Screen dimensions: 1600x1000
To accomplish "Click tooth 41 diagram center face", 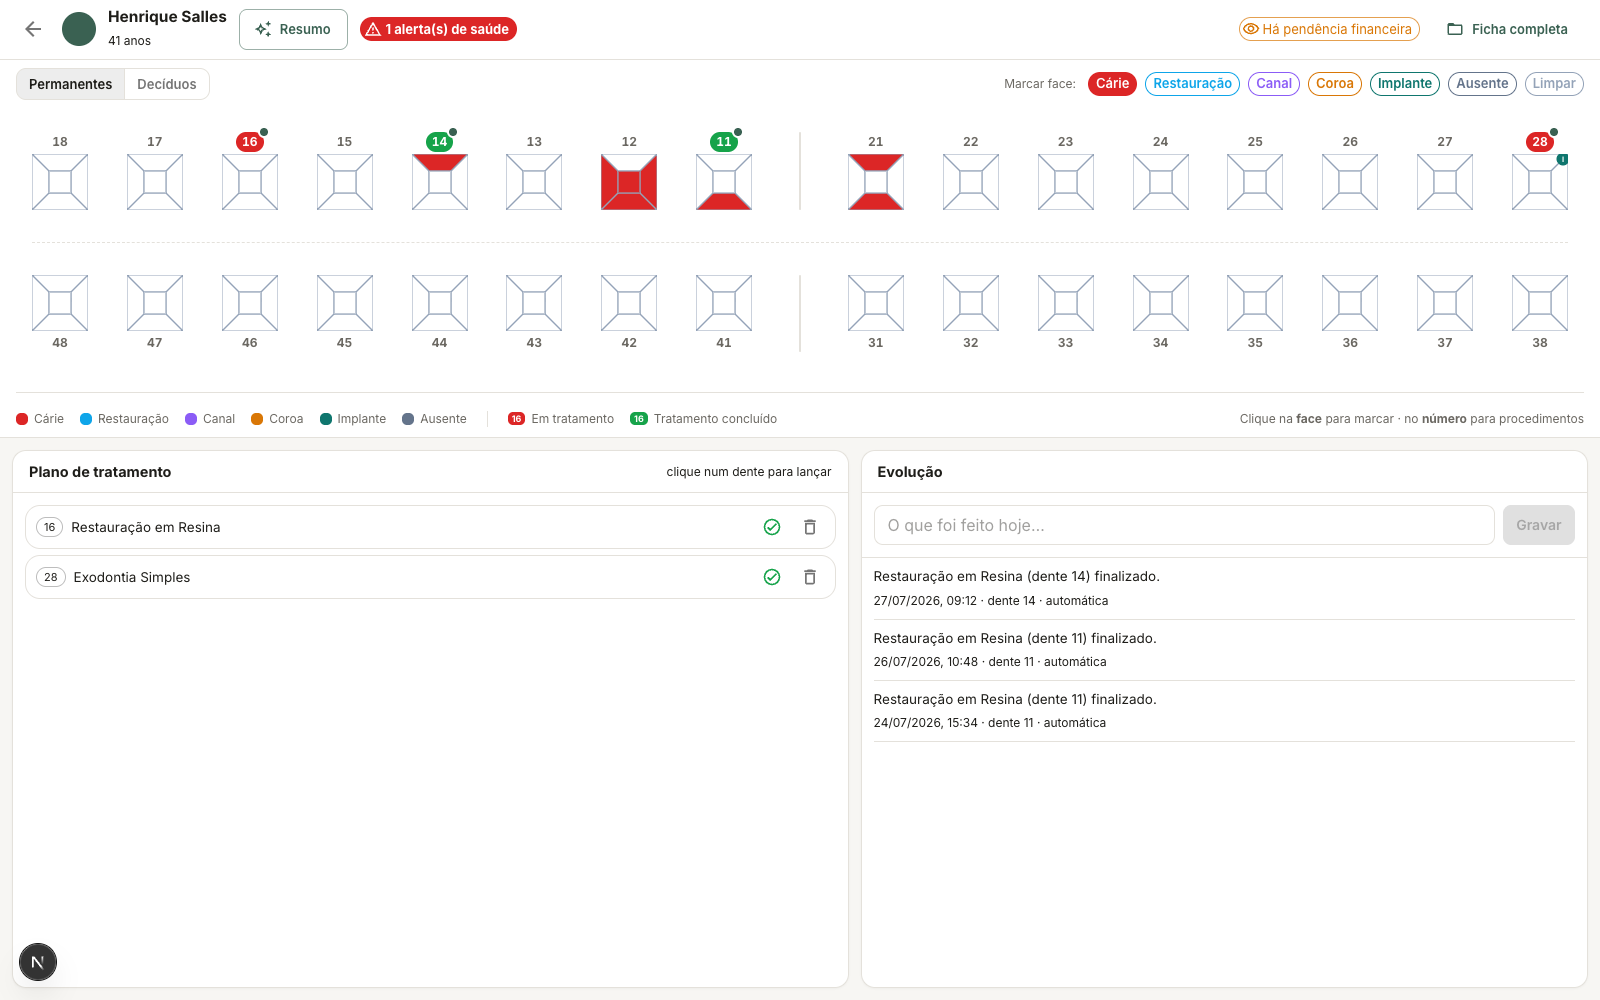I will [724, 303].
